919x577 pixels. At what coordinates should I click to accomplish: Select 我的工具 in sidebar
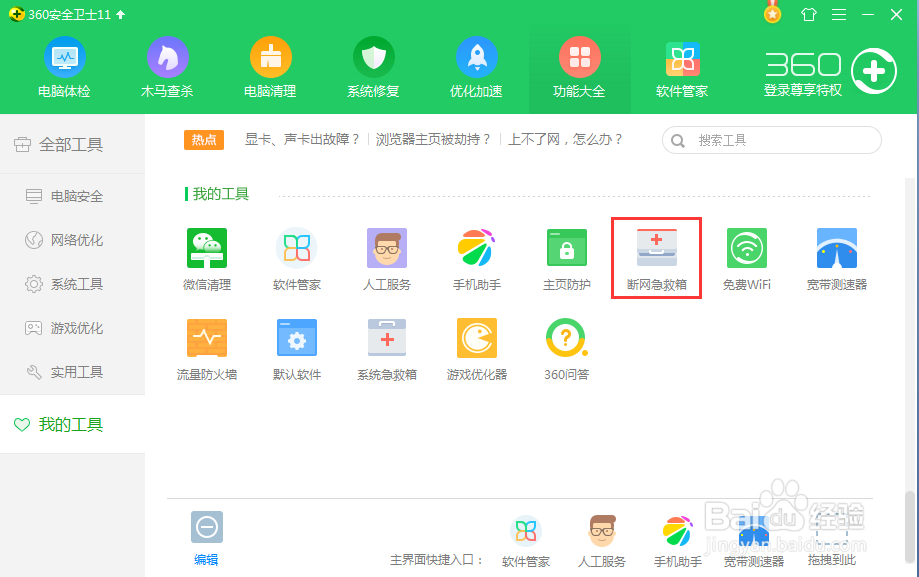point(72,424)
